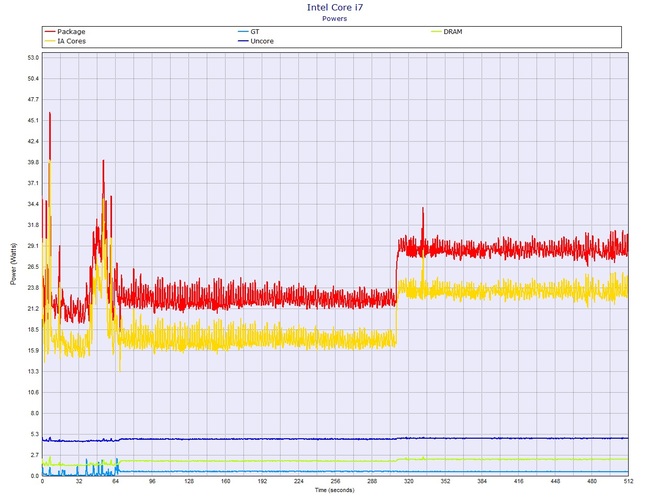Click the 29.1 y-axis value

tap(33, 246)
